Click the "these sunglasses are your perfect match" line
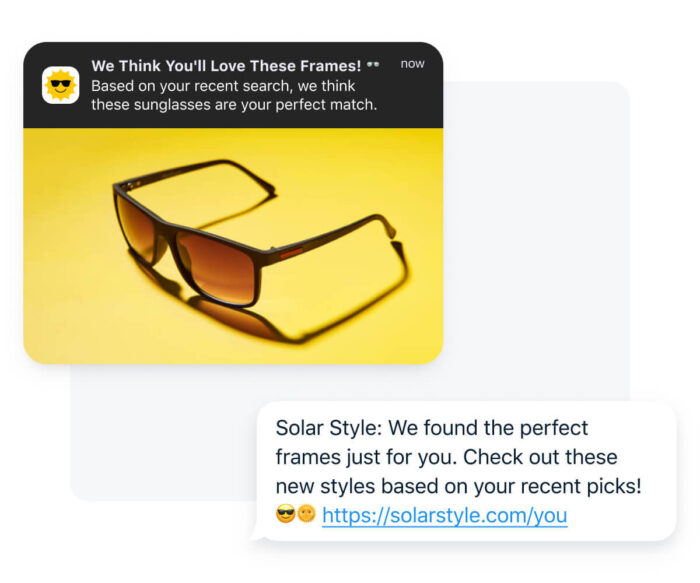700x583 pixels. click(x=233, y=105)
